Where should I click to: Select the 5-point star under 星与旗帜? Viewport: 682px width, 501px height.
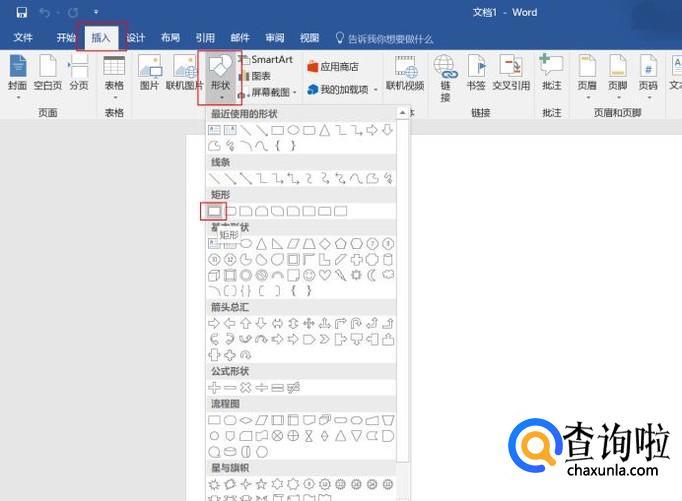pos(261,484)
